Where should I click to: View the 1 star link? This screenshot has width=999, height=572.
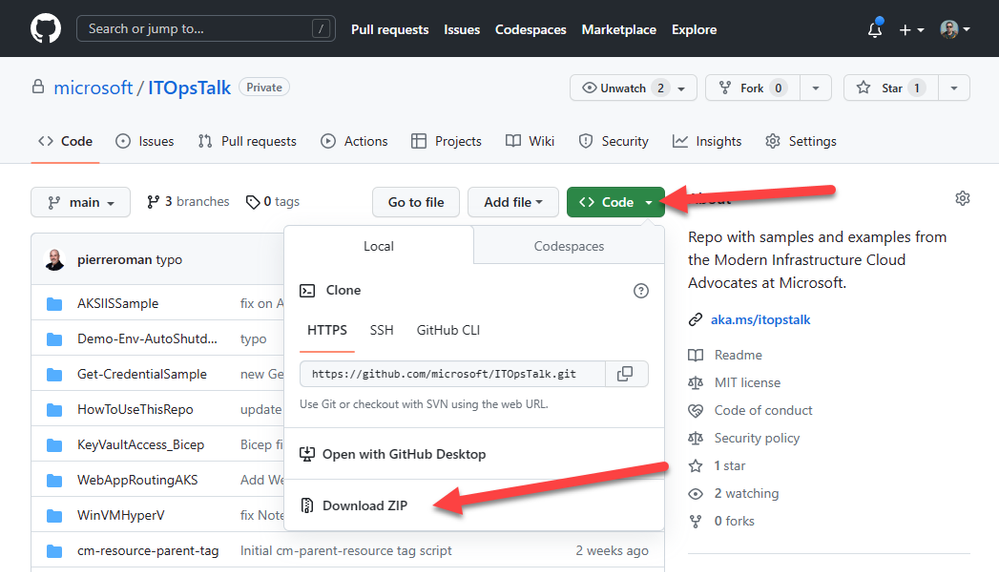[x=729, y=466]
